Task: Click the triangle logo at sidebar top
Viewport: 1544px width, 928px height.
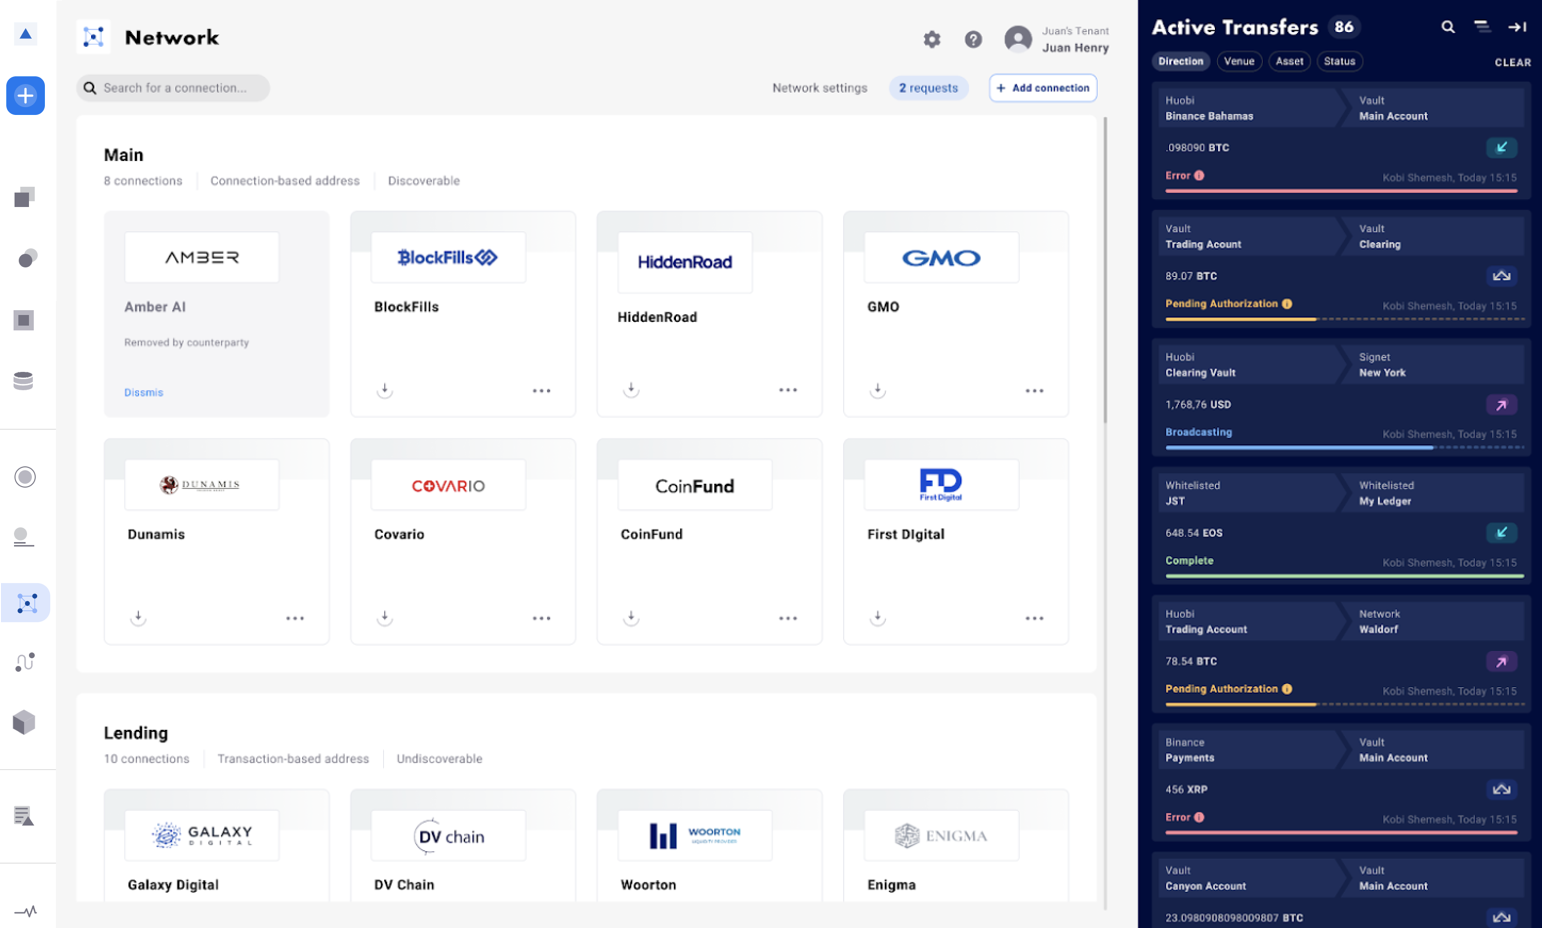Action: 26,34
